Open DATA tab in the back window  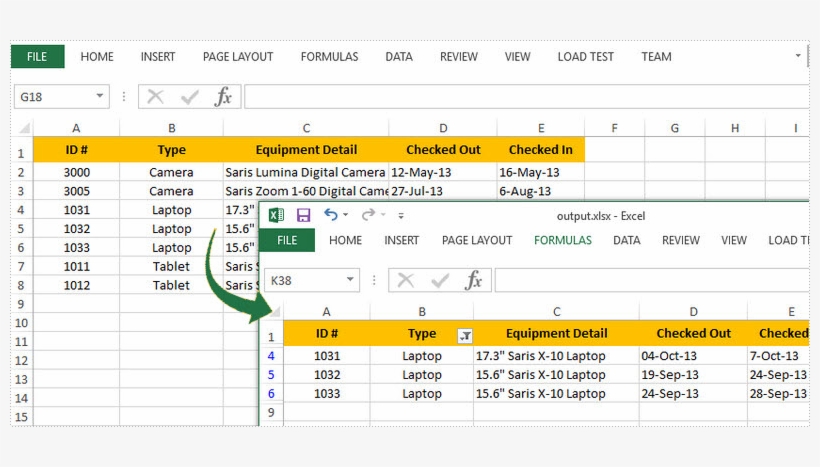point(399,56)
